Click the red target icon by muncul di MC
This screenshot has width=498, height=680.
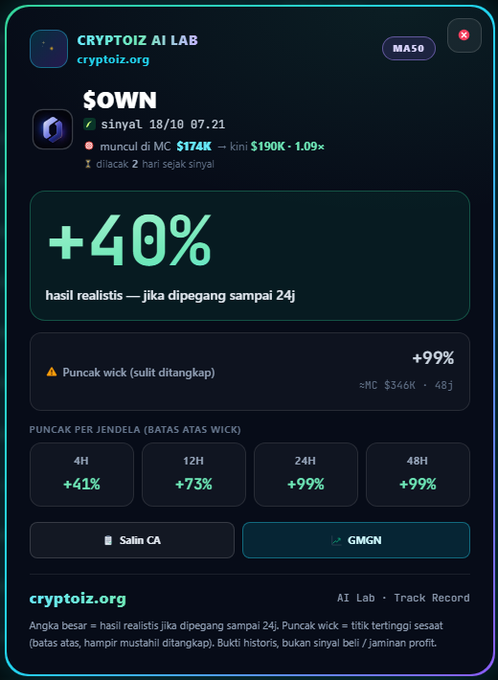tap(89, 146)
